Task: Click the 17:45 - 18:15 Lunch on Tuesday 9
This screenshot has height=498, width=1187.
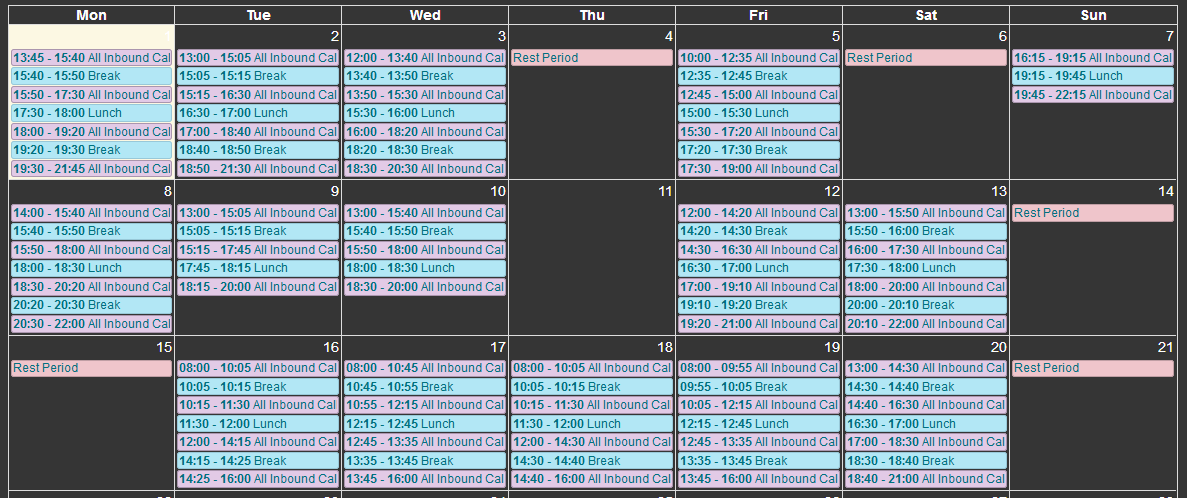Action: (x=258, y=268)
